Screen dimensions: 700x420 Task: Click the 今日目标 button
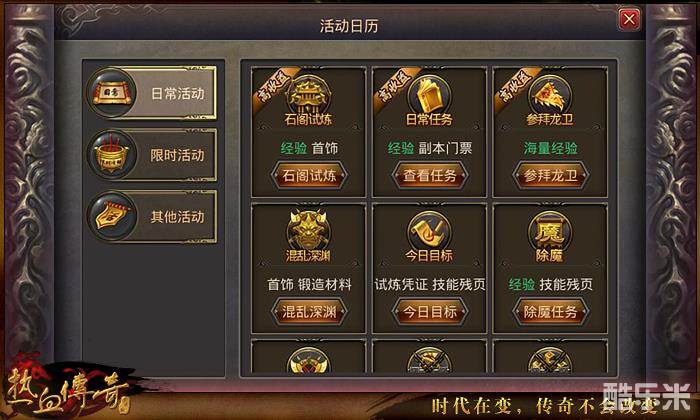click(429, 312)
